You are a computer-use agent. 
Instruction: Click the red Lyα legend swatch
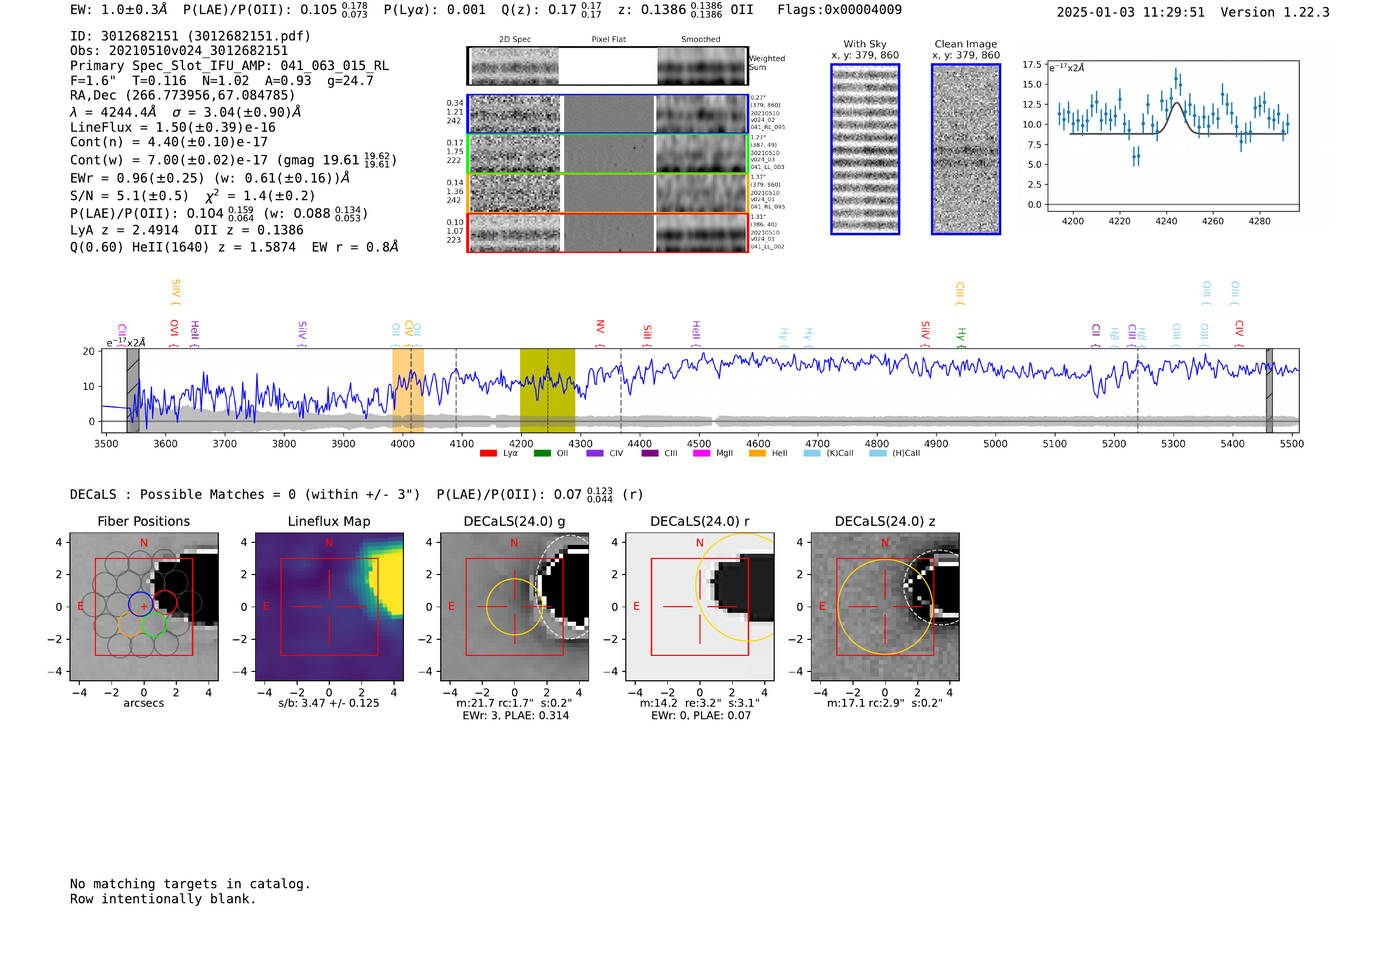point(488,453)
